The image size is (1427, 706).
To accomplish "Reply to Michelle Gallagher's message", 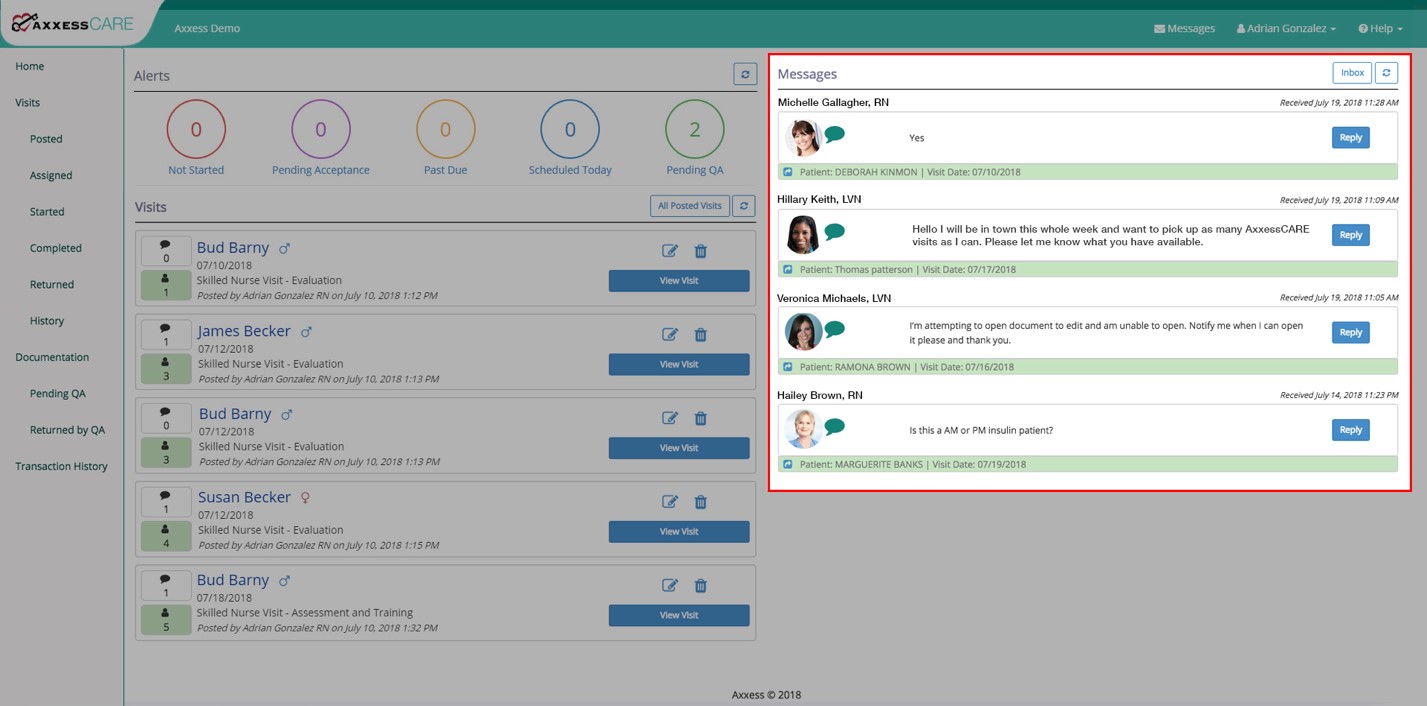I will (1350, 138).
